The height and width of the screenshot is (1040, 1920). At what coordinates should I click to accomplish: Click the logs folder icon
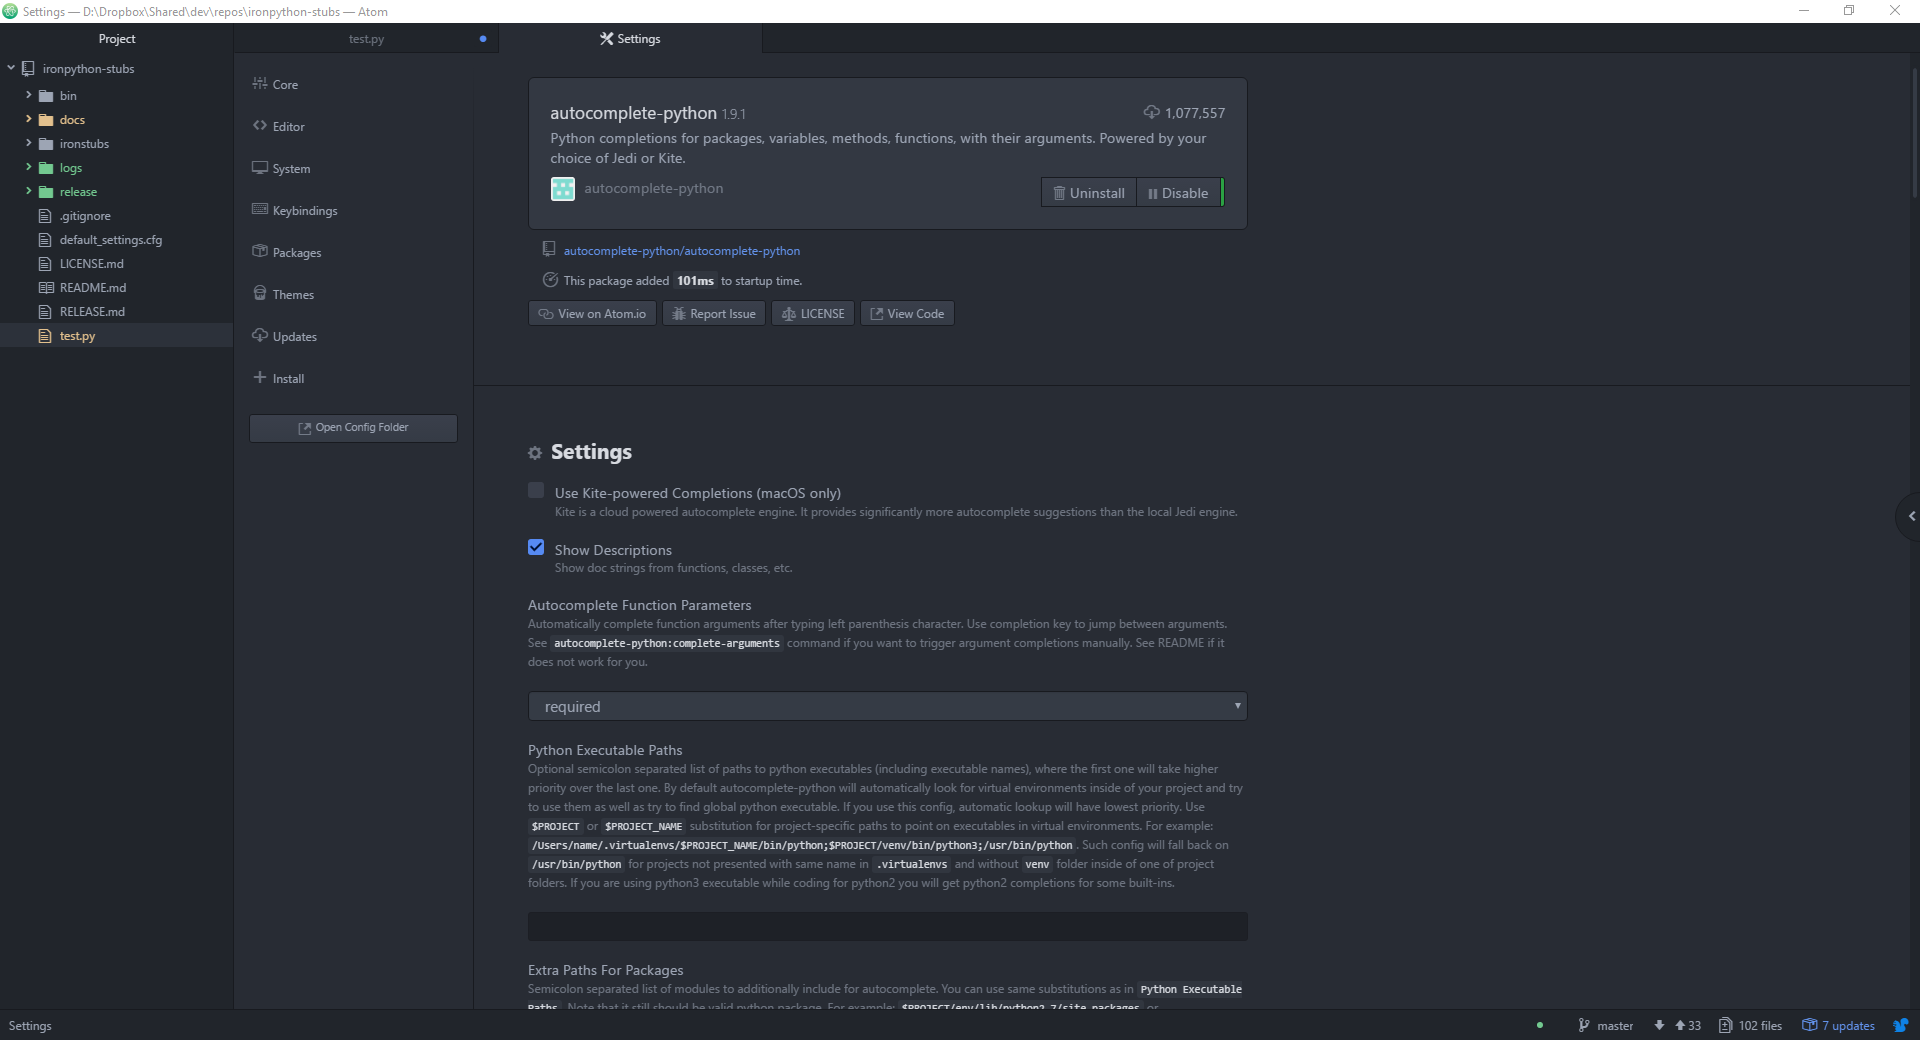45,168
